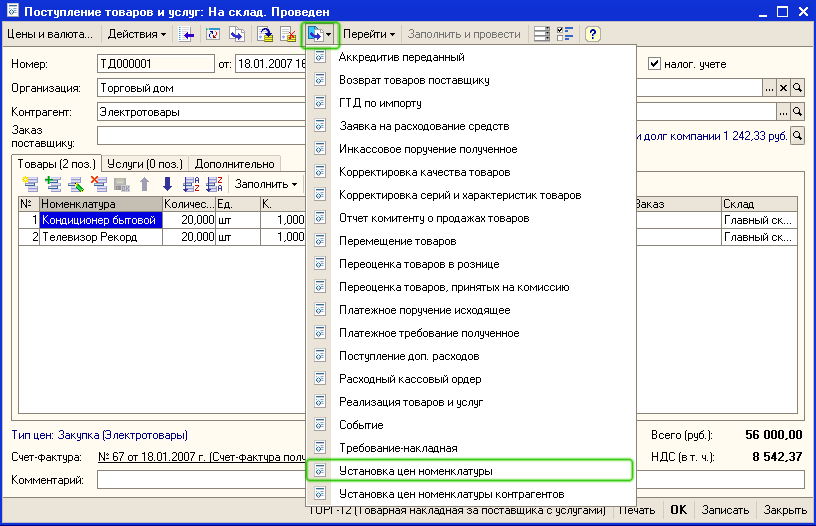The width and height of the screenshot is (816, 526).
Task: Click the 'Комментарий' input field
Action: tap(201, 480)
